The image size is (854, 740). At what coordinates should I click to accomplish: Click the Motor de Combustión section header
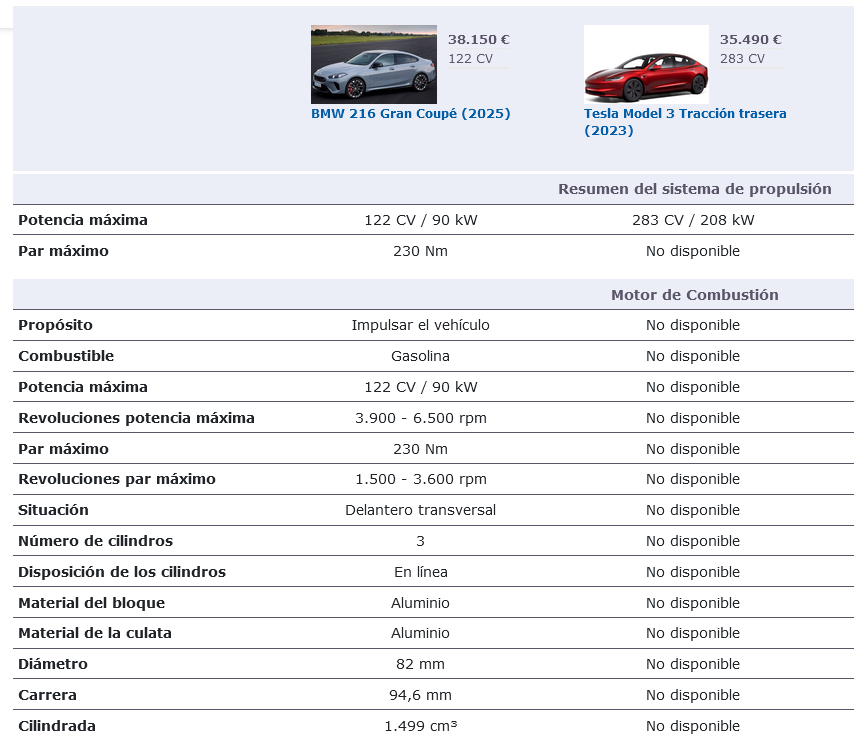point(694,295)
